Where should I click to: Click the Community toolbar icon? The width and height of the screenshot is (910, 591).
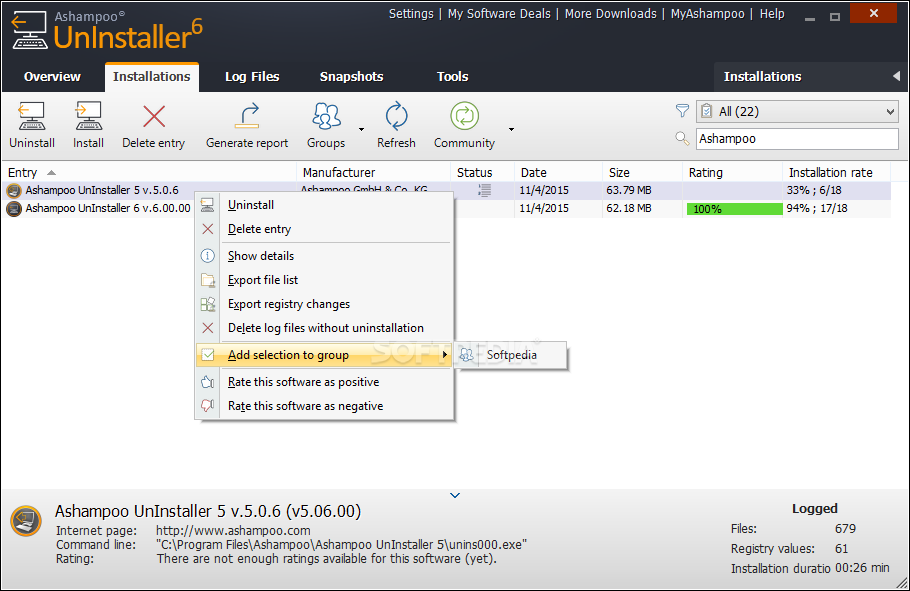coord(464,116)
